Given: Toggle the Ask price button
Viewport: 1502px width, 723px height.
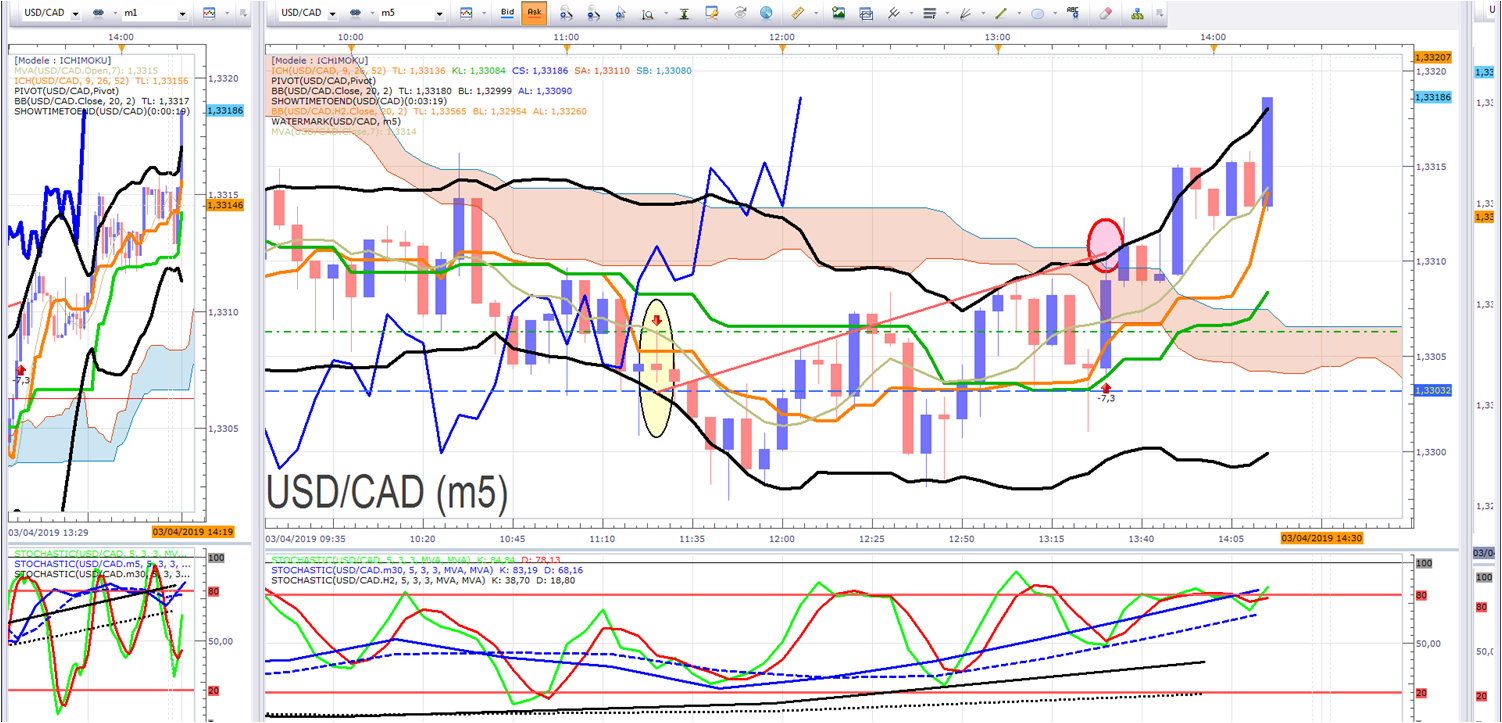Looking at the screenshot, I should [x=534, y=14].
